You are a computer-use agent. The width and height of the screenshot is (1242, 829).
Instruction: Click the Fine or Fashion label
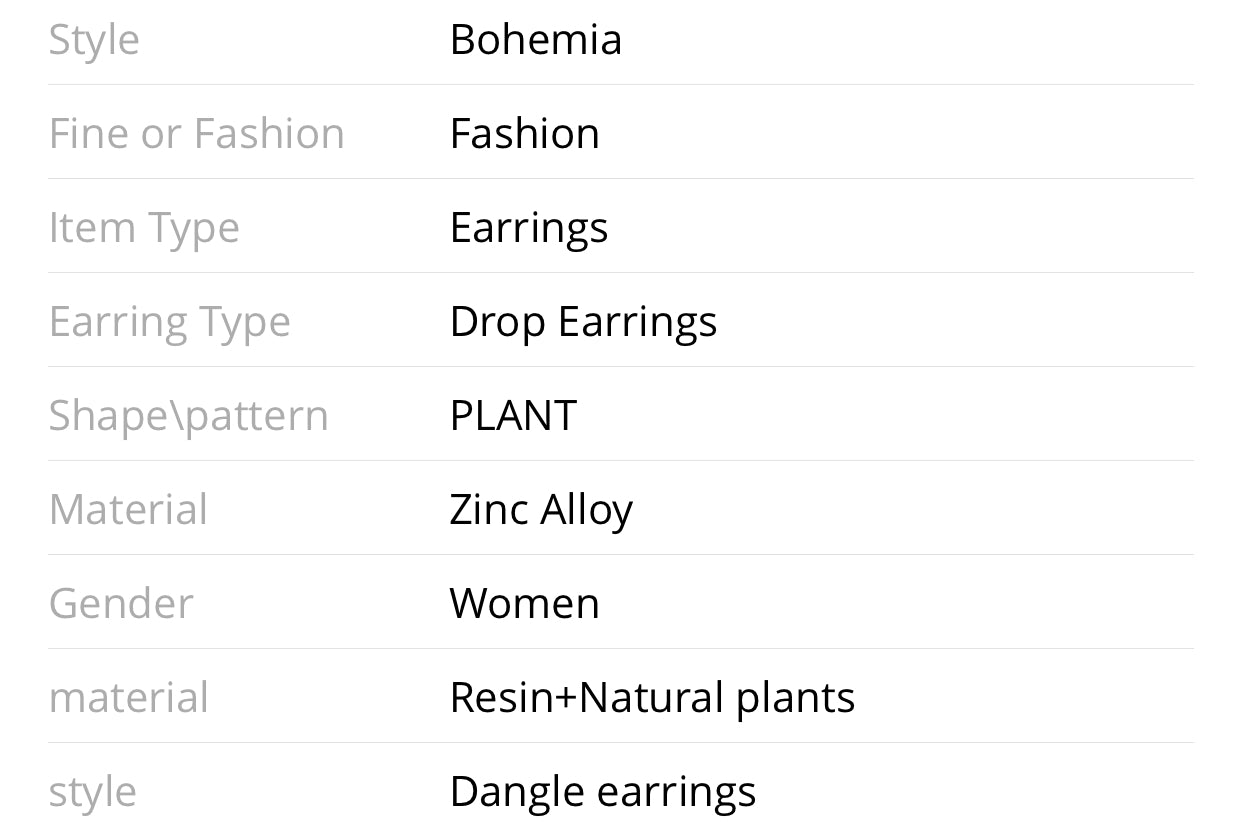coord(196,134)
